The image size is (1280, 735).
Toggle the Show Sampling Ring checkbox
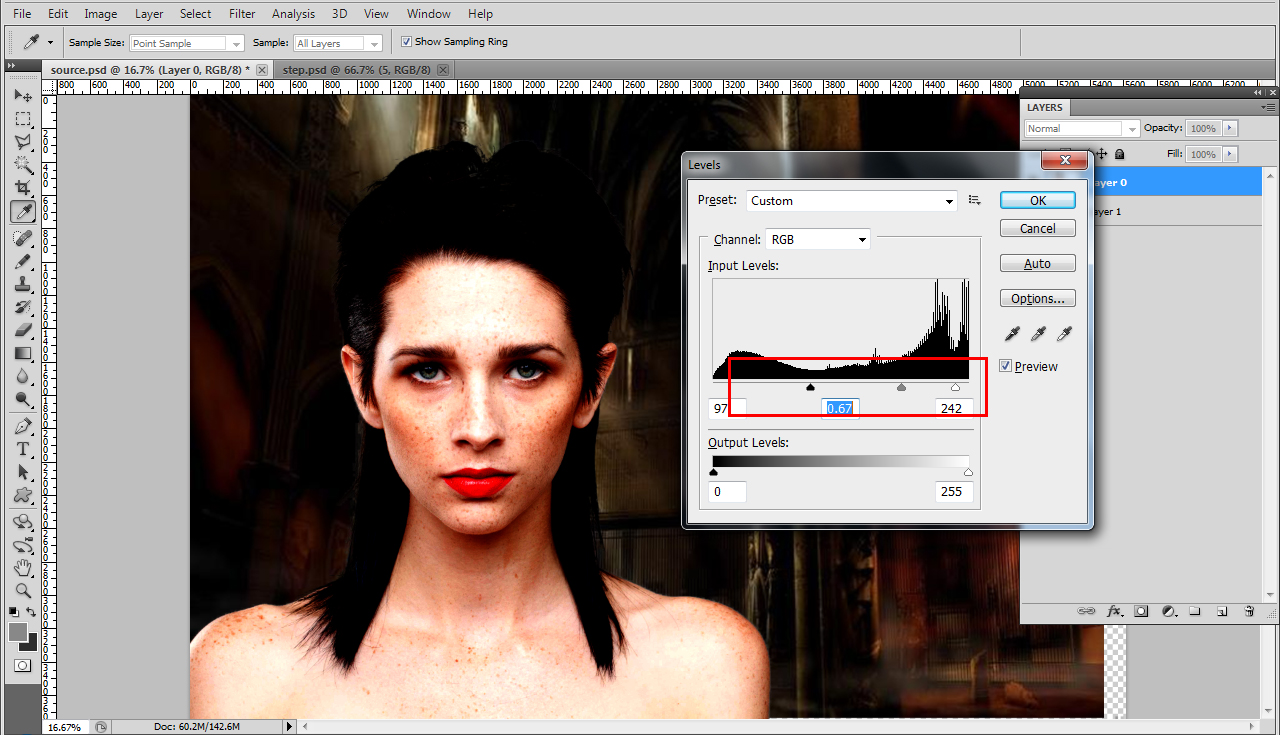click(x=406, y=42)
